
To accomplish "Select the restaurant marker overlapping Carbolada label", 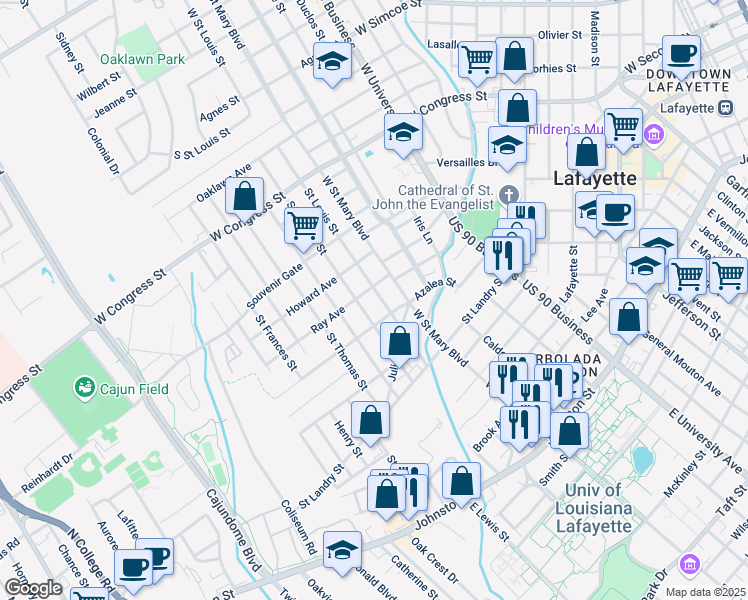I will click(x=553, y=383).
